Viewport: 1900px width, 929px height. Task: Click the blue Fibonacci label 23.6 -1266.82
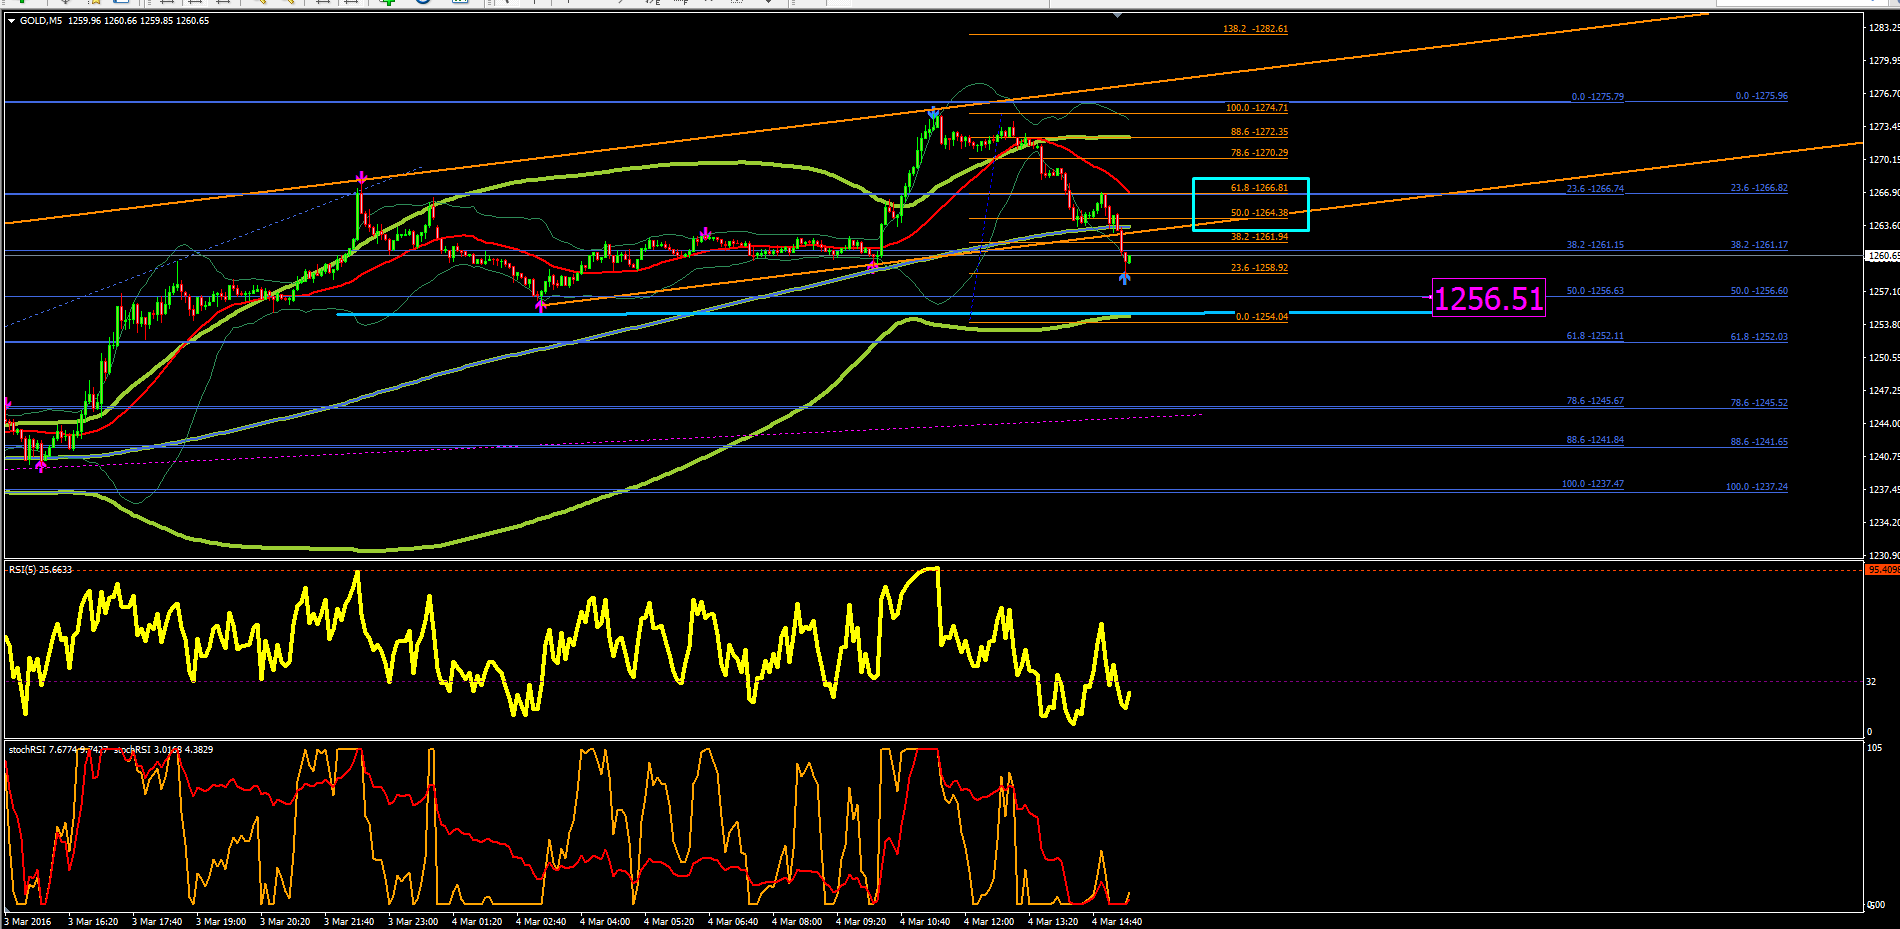(1760, 188)
